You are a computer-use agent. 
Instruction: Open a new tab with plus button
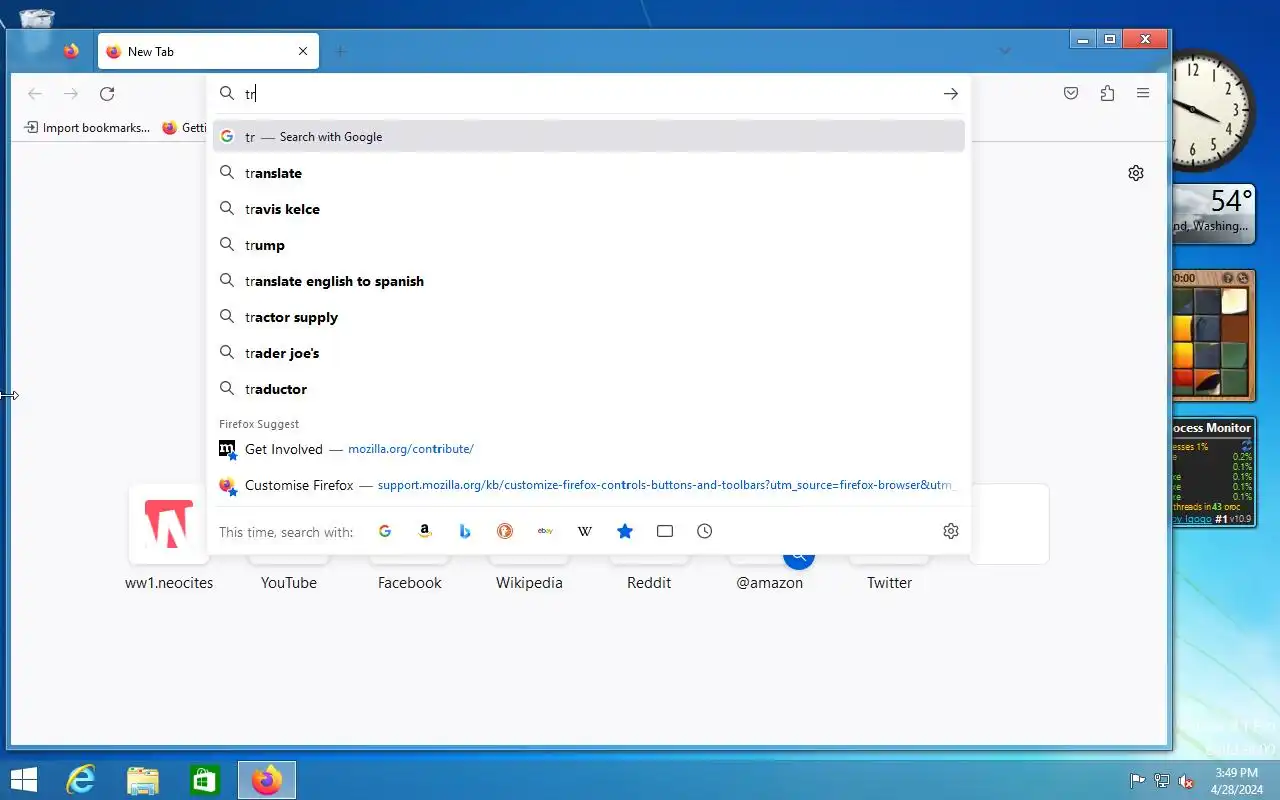(x=341, y=51)
